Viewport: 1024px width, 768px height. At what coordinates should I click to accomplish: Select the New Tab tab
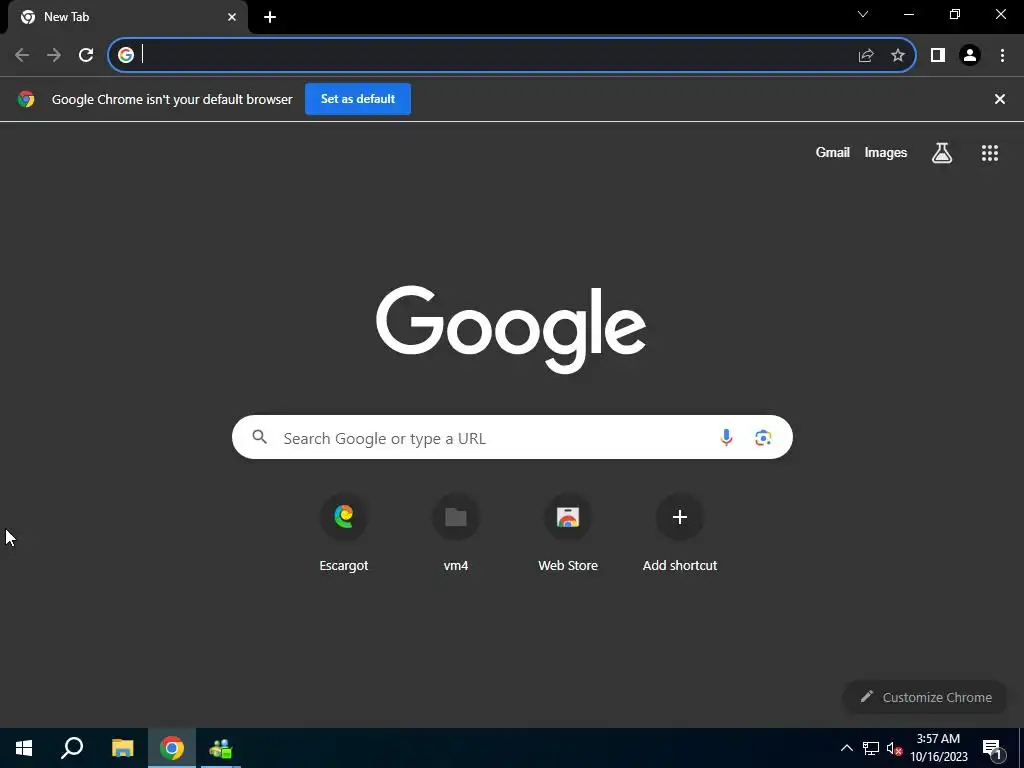coord(128,17)
